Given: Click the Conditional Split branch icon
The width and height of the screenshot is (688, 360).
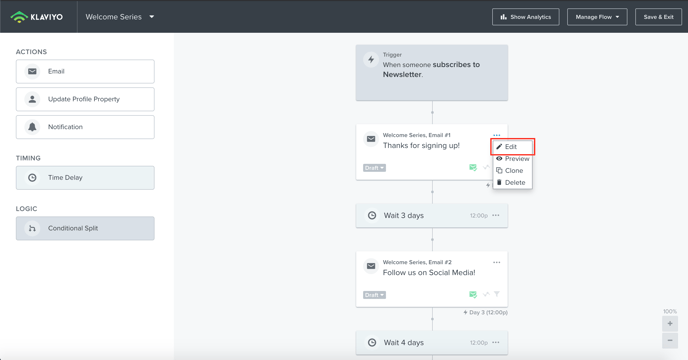Looking at the screenshot, I should pos(32,228).
